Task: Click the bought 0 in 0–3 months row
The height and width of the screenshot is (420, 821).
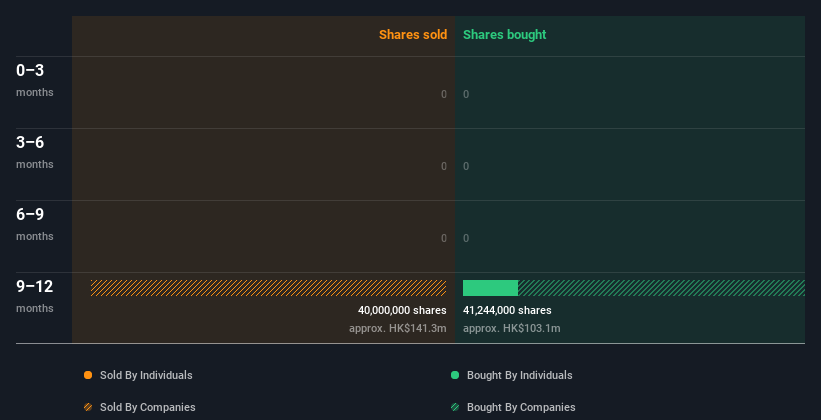Action: pyautogui.click(x=466, y=94)
